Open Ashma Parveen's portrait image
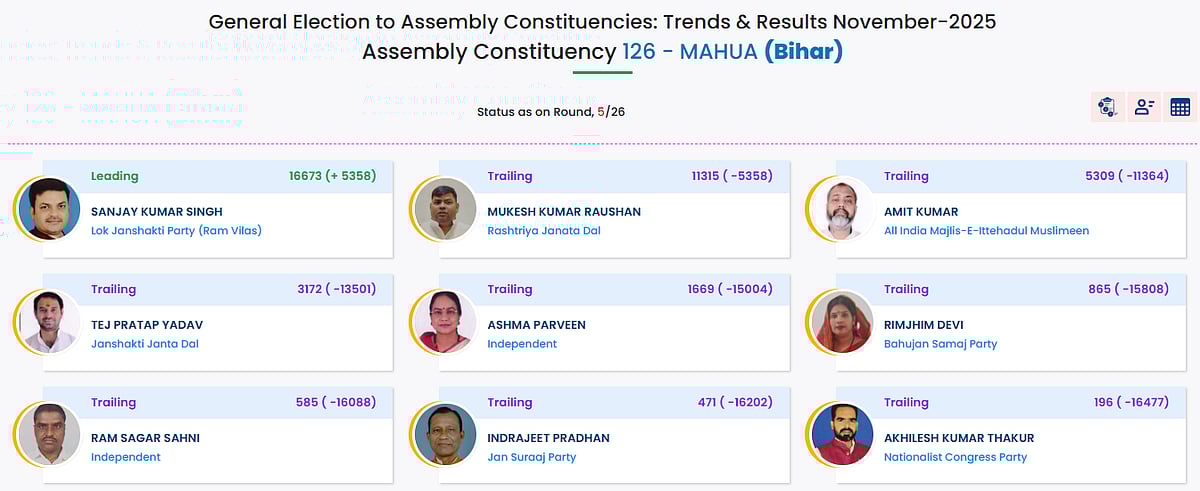1200x491 pixels. 445,322
